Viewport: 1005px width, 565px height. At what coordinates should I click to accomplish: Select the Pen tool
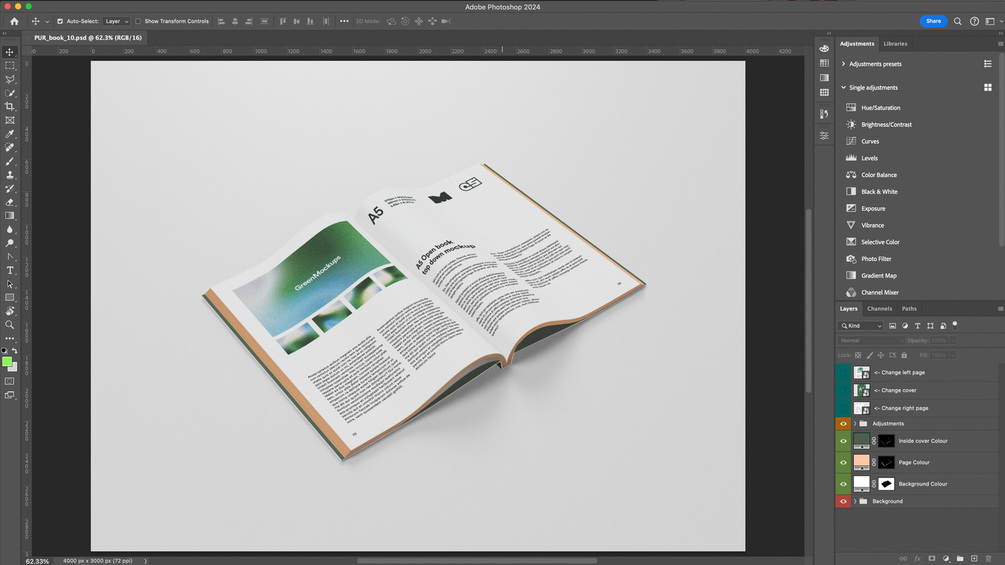[x=10, y=256]
